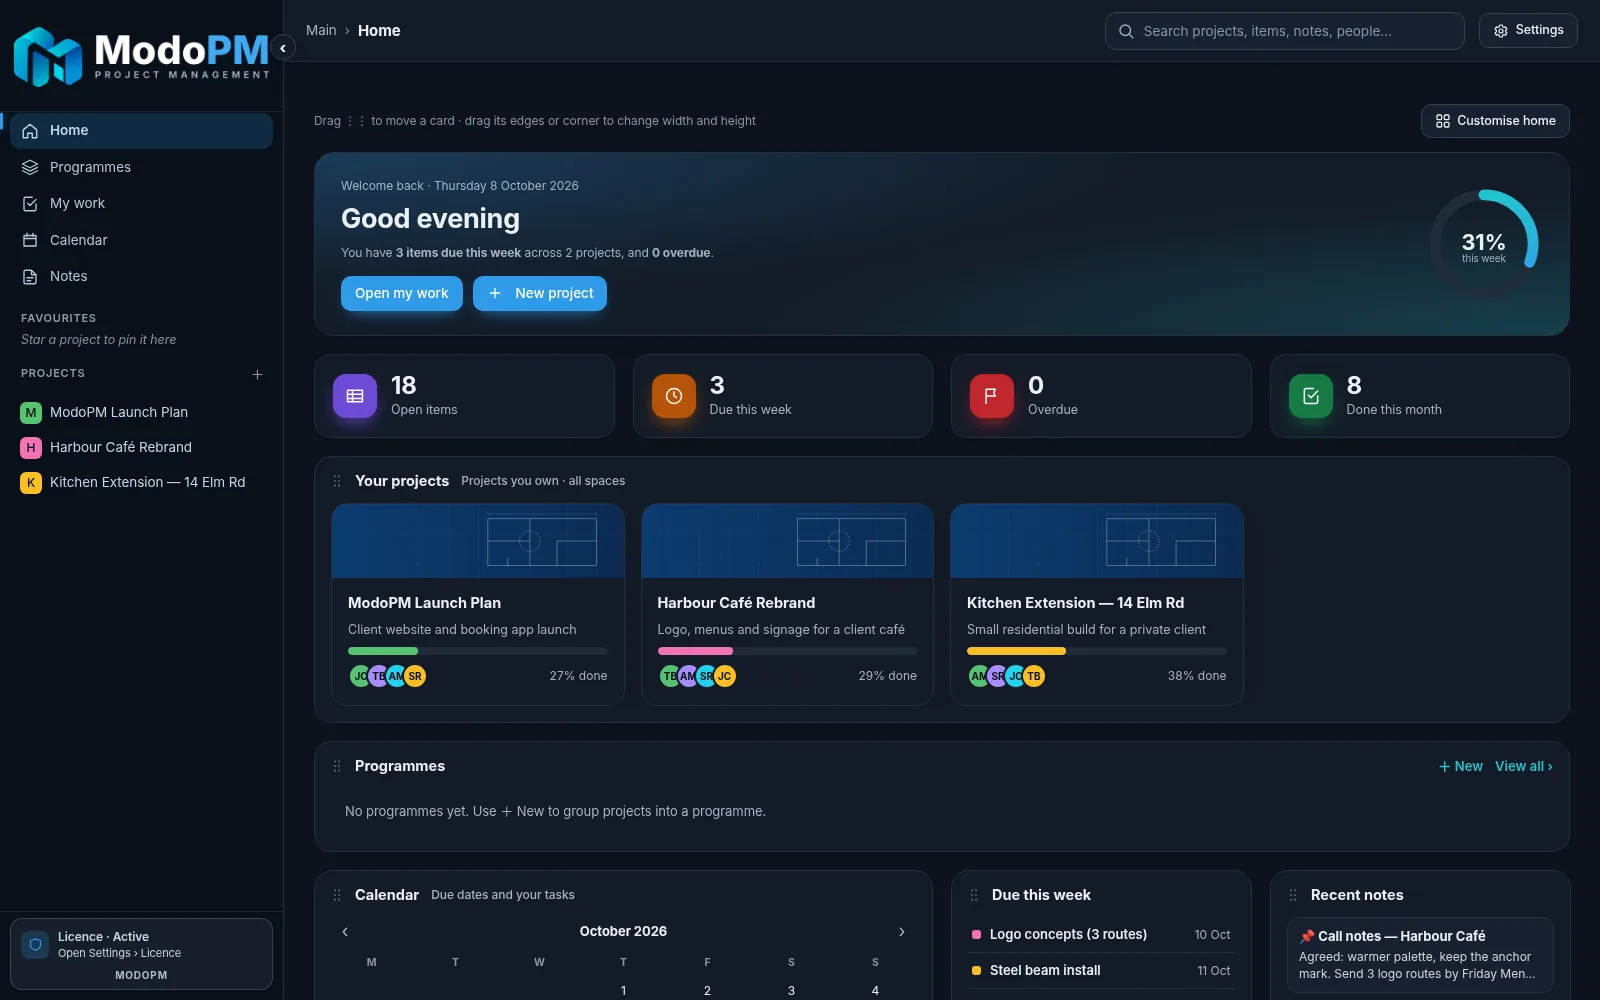The width and height of the screenshot is (1600, 1000).
Task: Open the Licence Active panel
Action: pyautogui.click(x=141, y=954)
